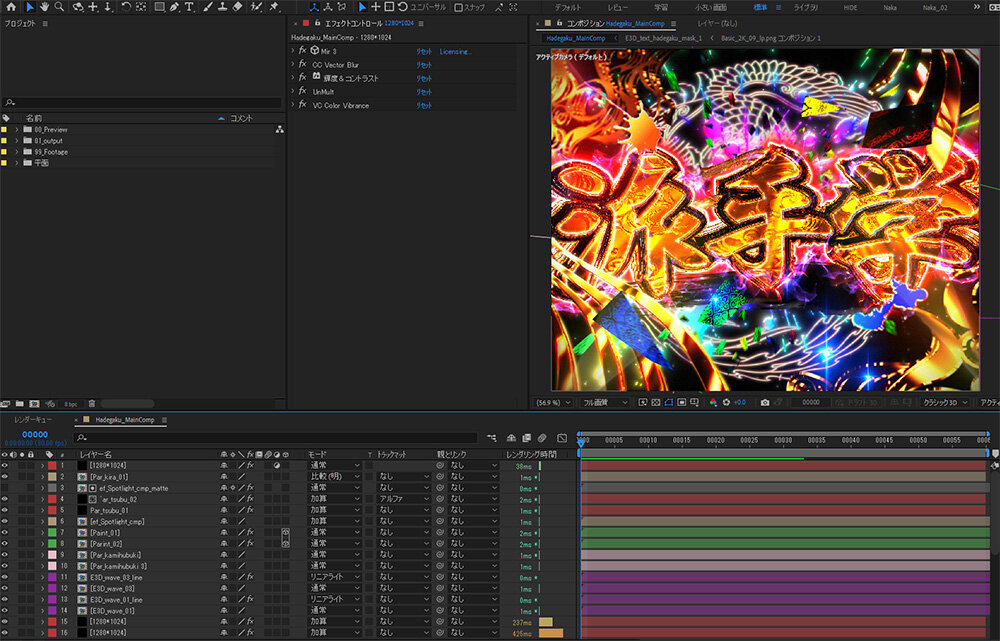Delete selected item with project trash icon

(92, 403)
